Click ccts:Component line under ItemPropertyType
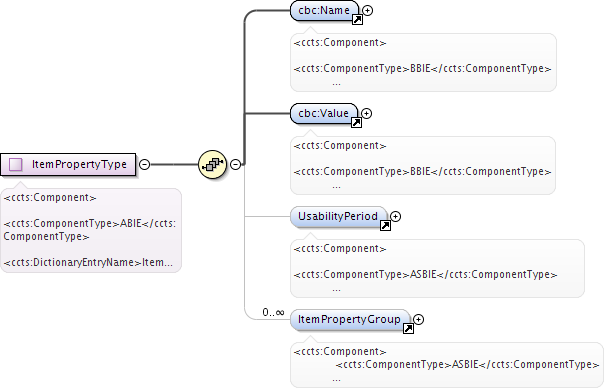Screen dimensions: 611x391 [x=50, y=198]
